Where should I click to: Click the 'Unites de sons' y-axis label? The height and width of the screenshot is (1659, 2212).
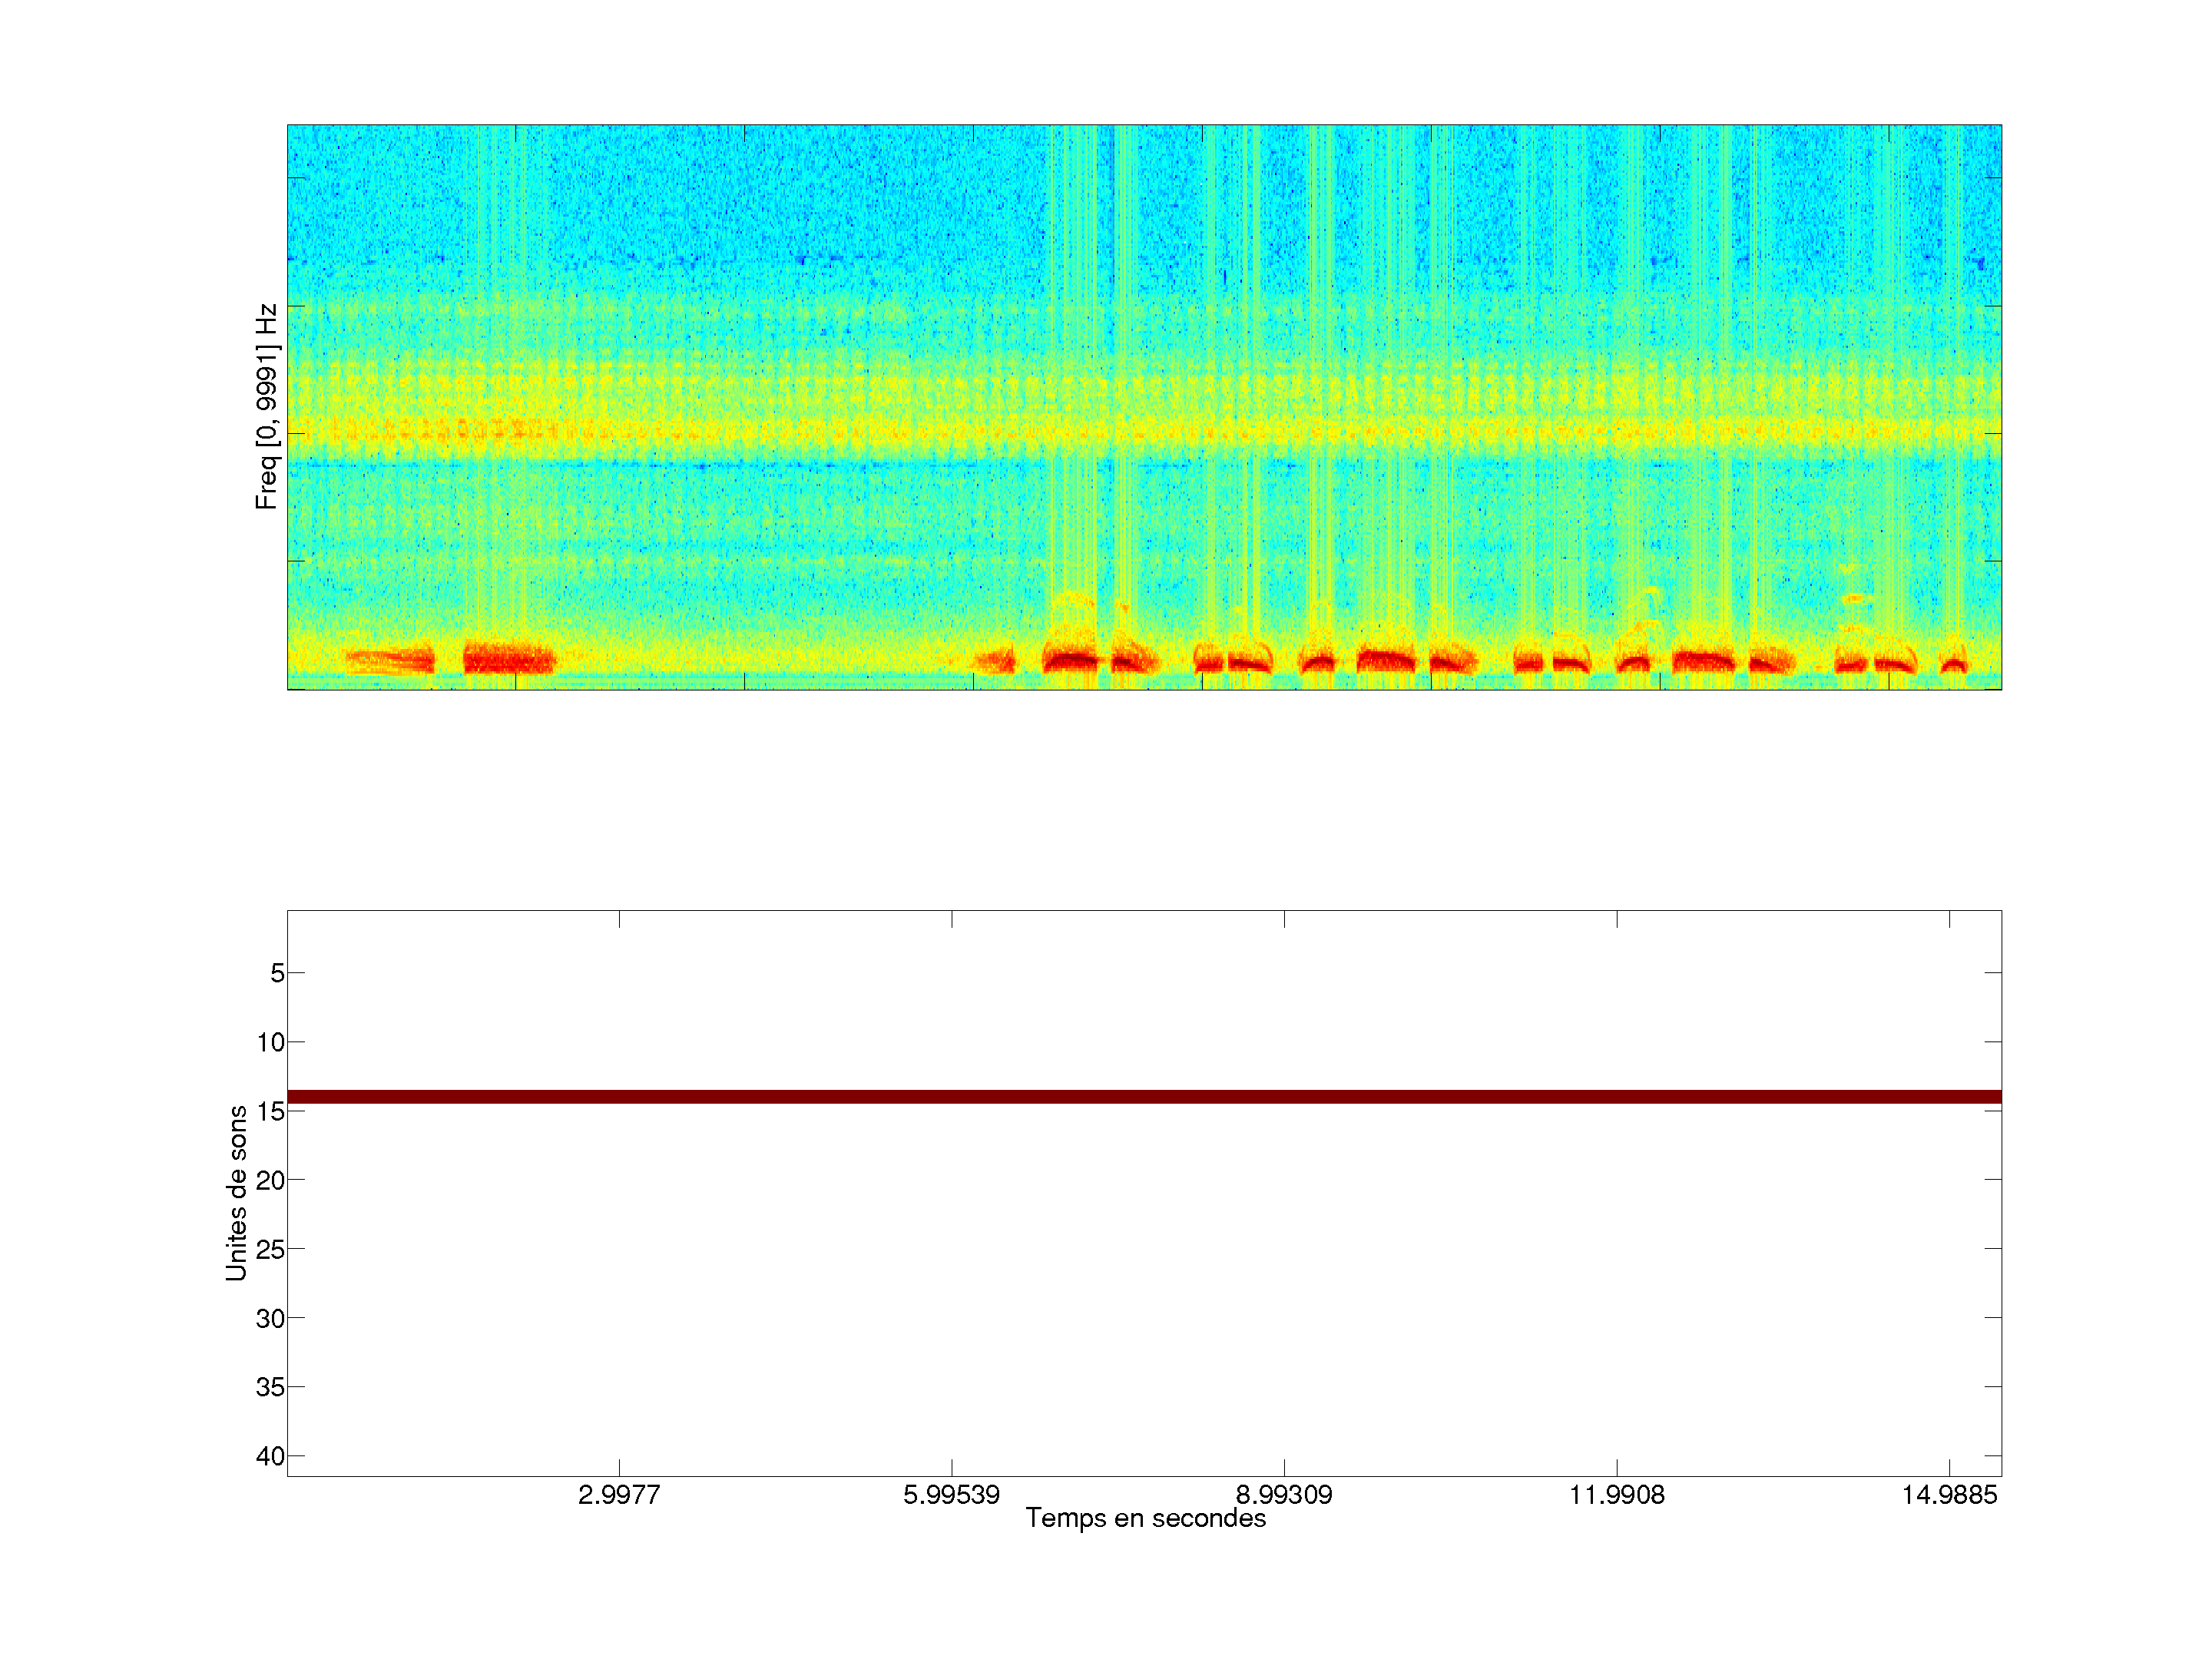(x=237, y=1193)
